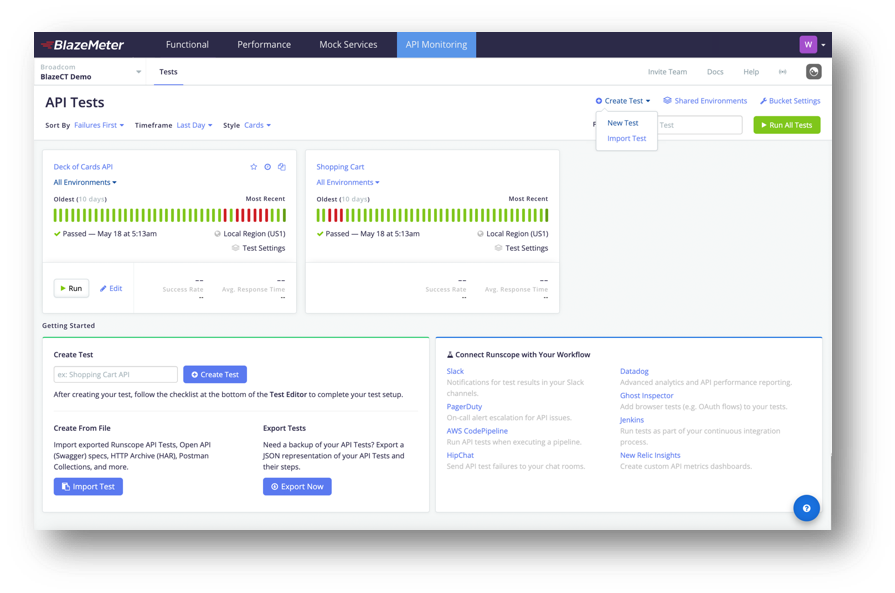Edit the Deck of Cards API test

click(x=111, y=288)
